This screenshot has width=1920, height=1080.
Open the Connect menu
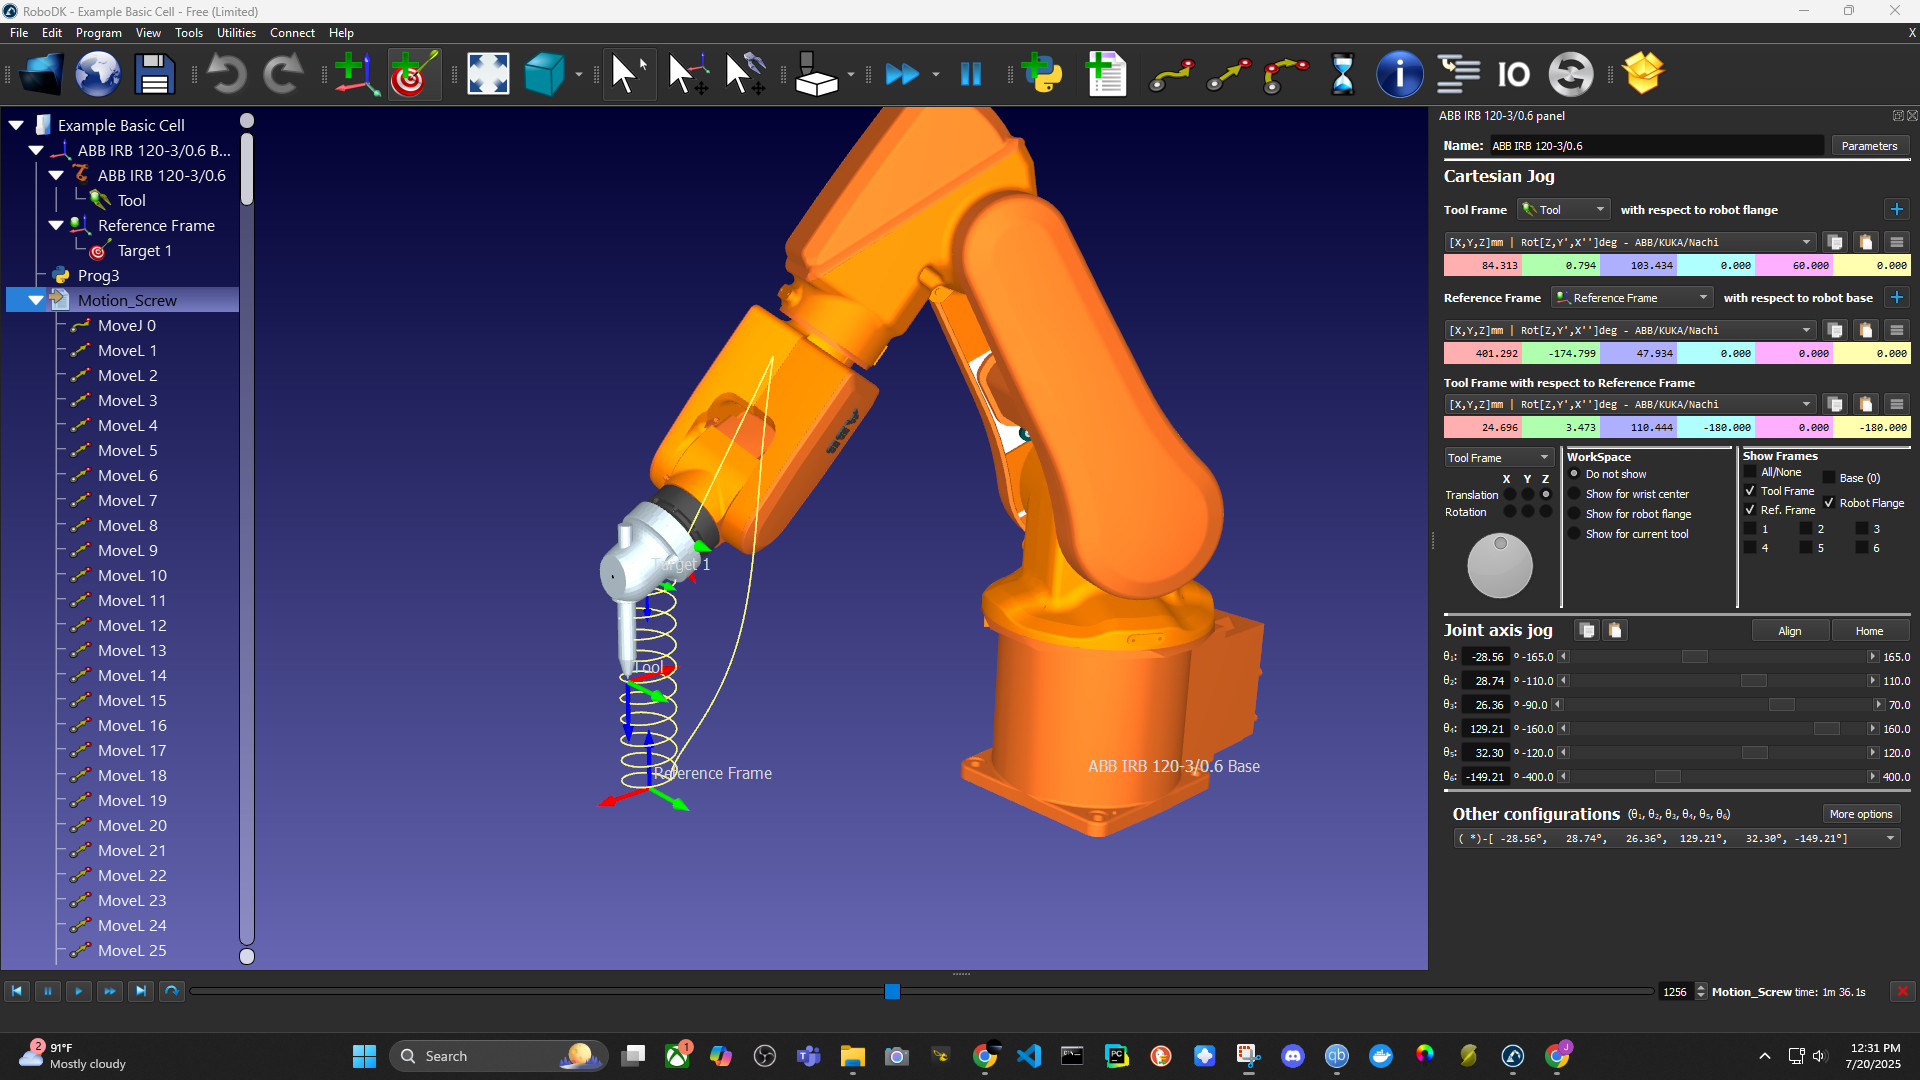pyautogui.click(x=292, y=32)
